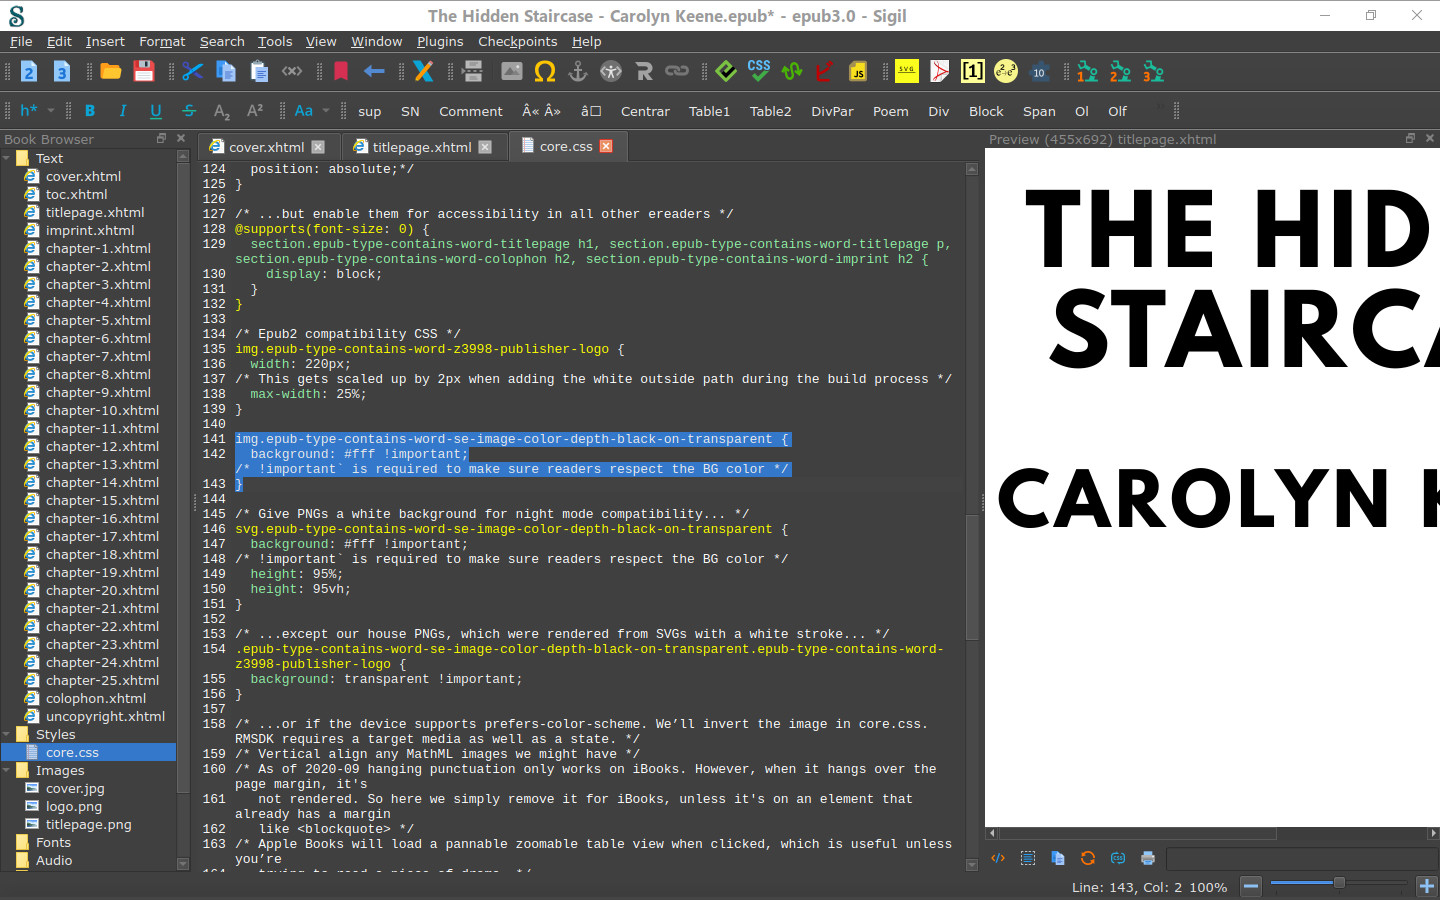Viewport: 1440px width, 900px height.
Task: Float the Preview panel
Action: (x=1410, y=138)
